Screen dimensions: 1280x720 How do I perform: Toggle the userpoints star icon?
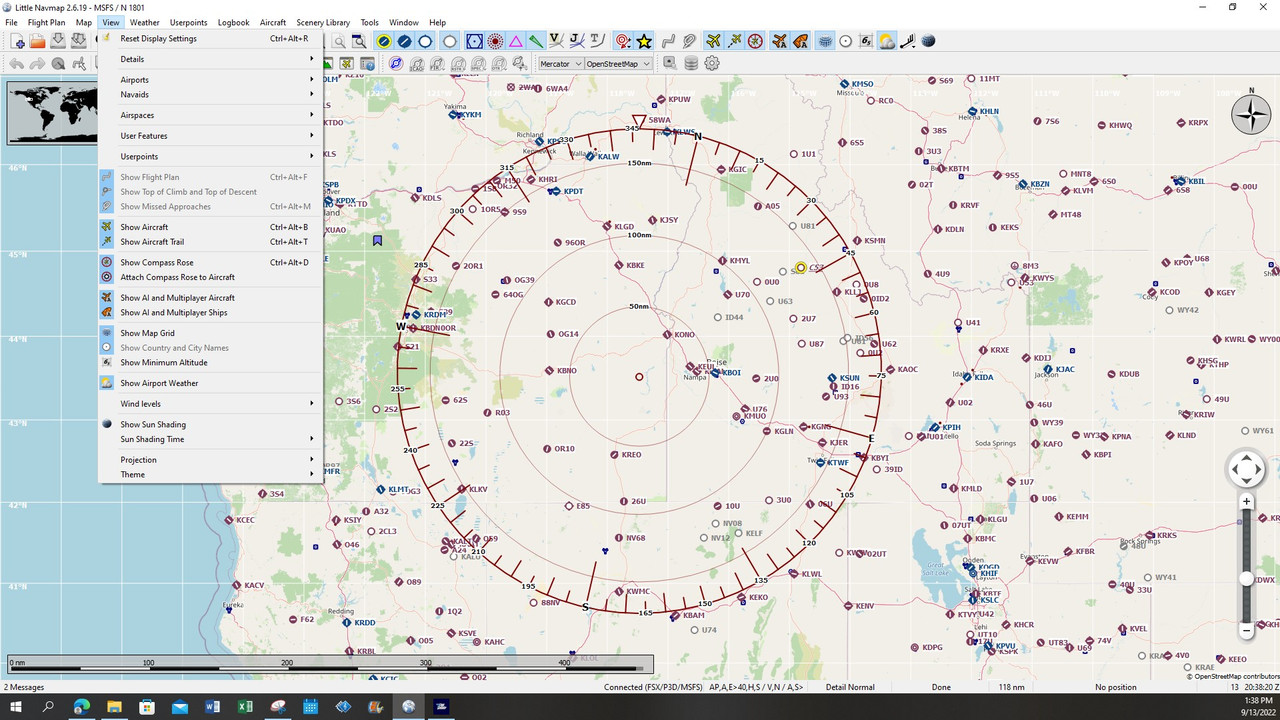pos(642,41)
